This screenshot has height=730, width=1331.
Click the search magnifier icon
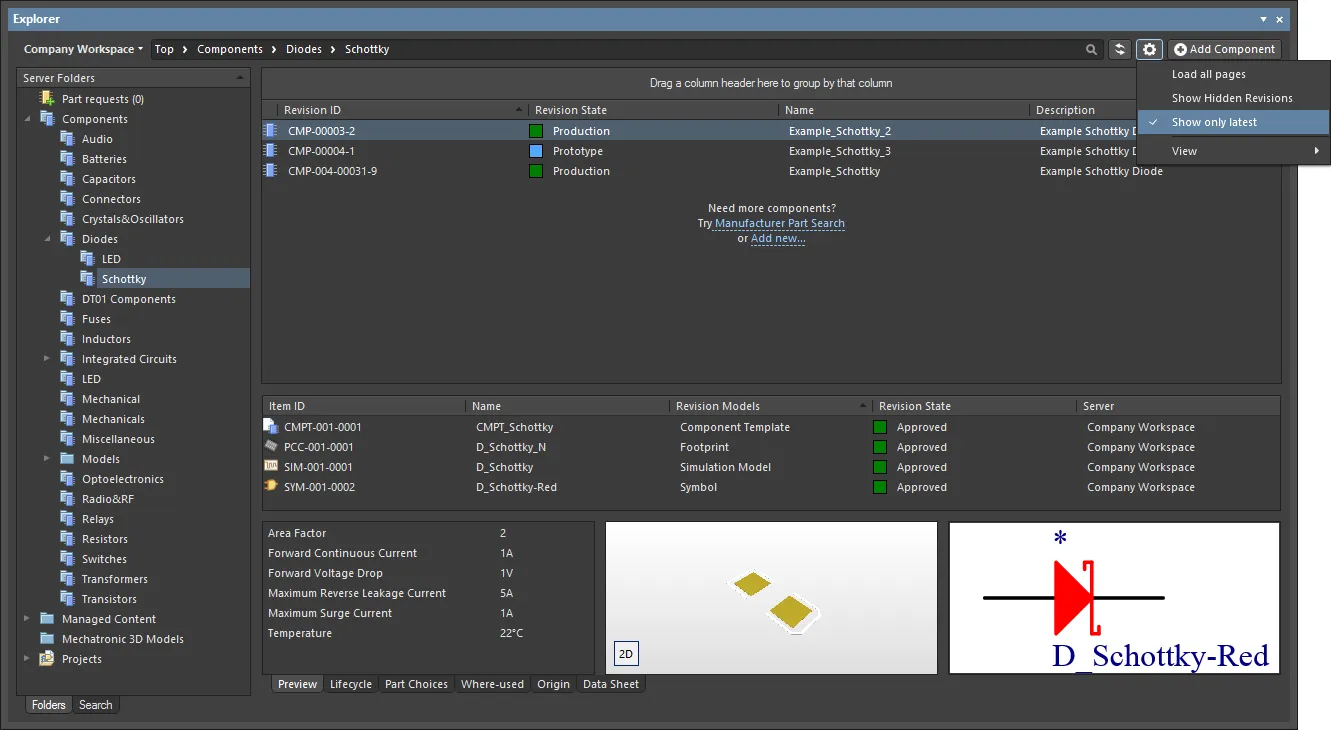[x=1091, y=49]
